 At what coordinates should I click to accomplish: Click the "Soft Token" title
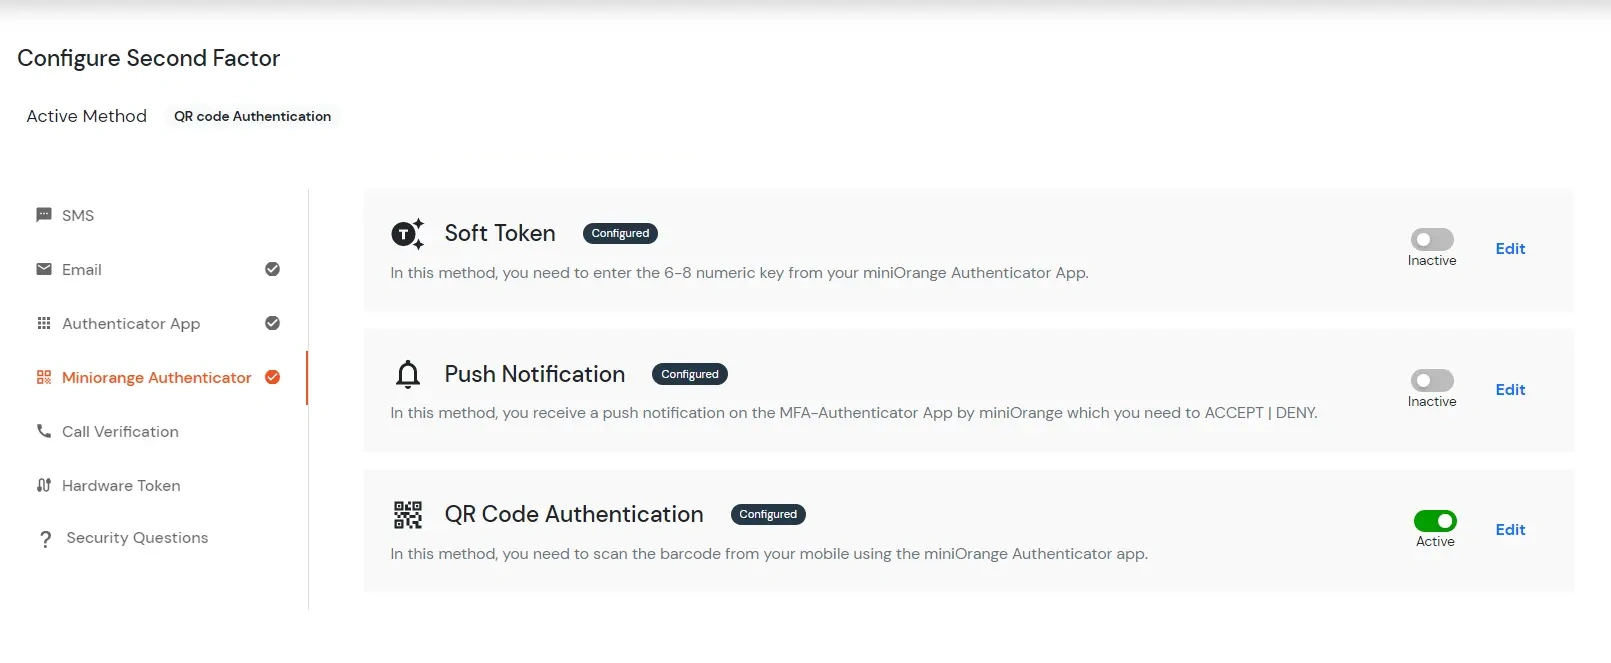point(500,233)
